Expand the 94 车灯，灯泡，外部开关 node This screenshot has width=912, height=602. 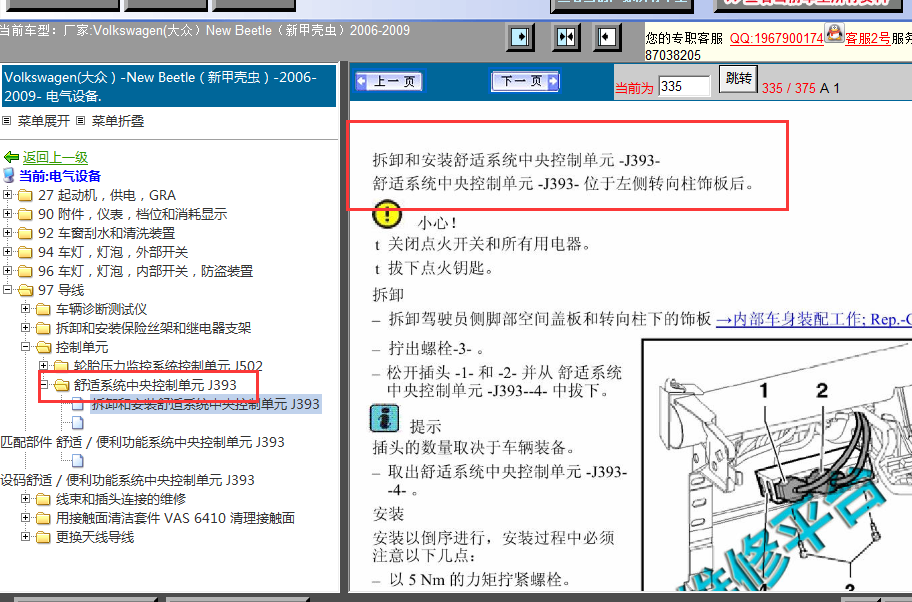click(8, 252)
